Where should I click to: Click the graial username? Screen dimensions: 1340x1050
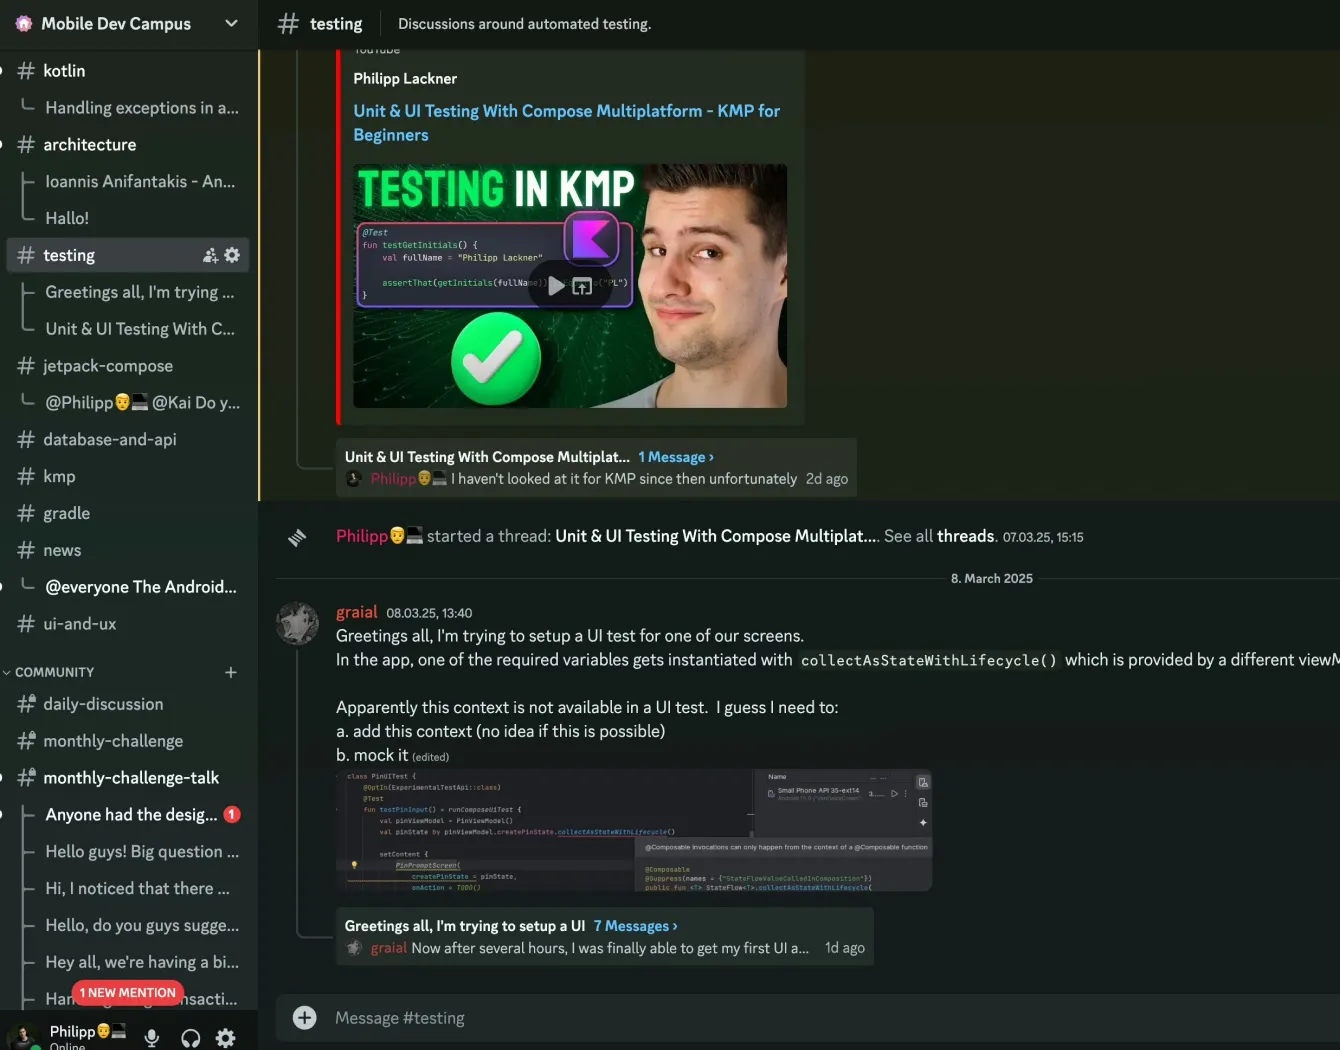pyautogui.click(x=357, y=612)
